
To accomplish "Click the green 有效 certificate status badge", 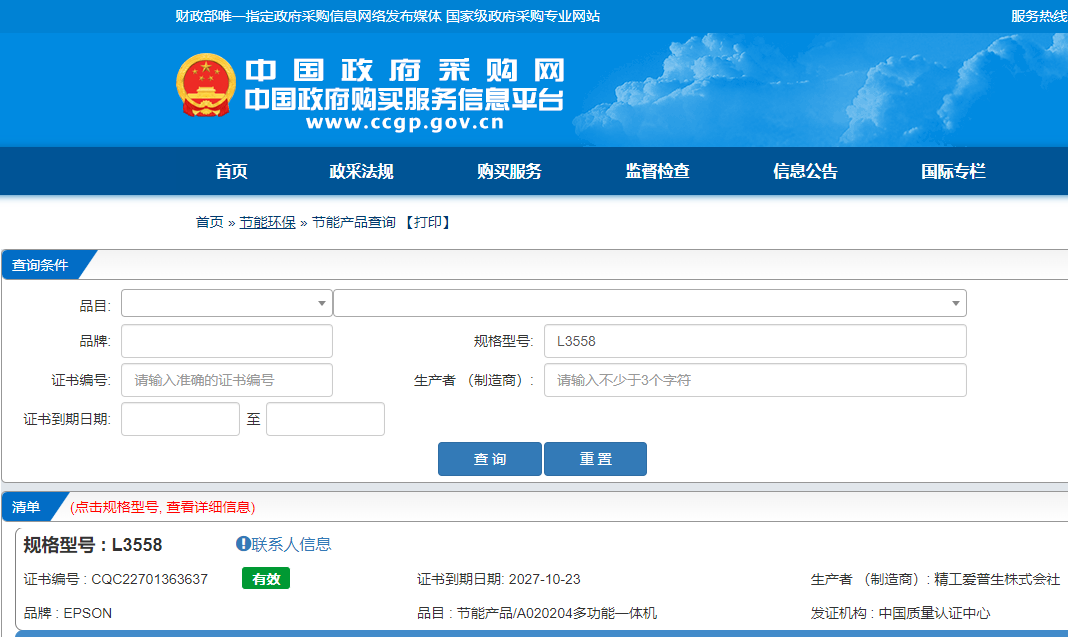I will tap(265, 578).
